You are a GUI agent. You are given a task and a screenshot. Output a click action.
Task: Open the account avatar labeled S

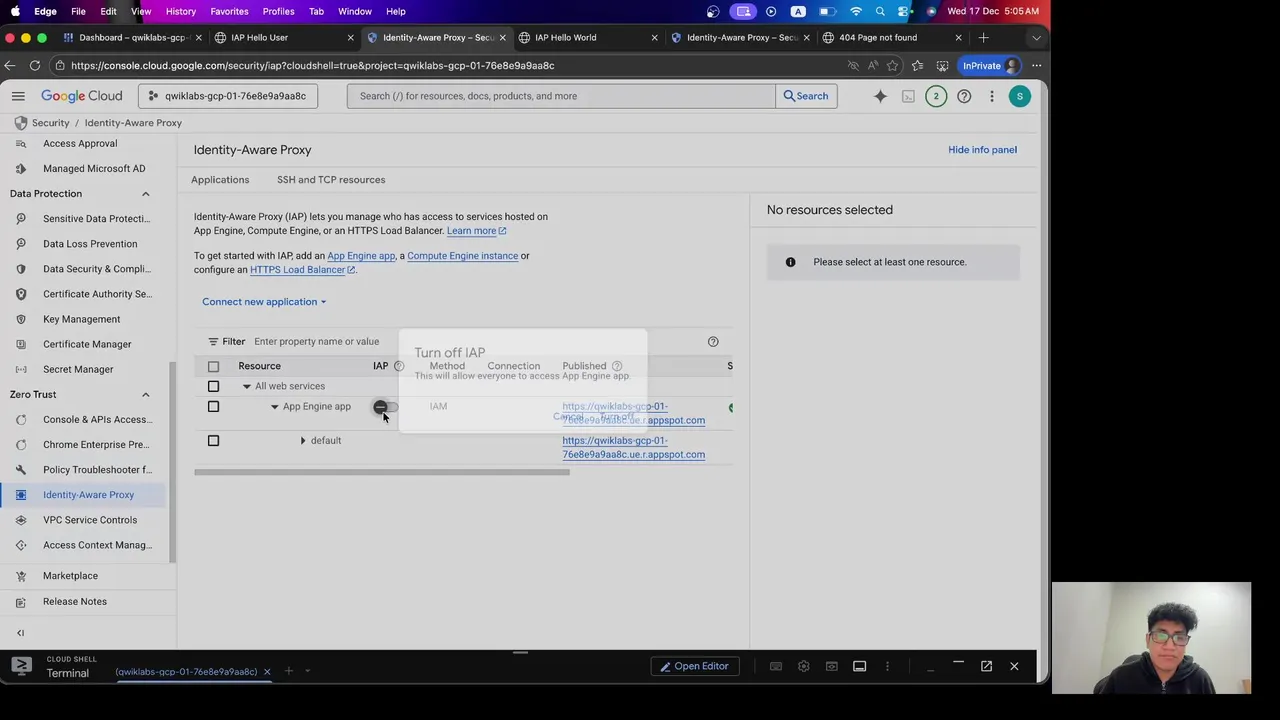(1019, 96)
